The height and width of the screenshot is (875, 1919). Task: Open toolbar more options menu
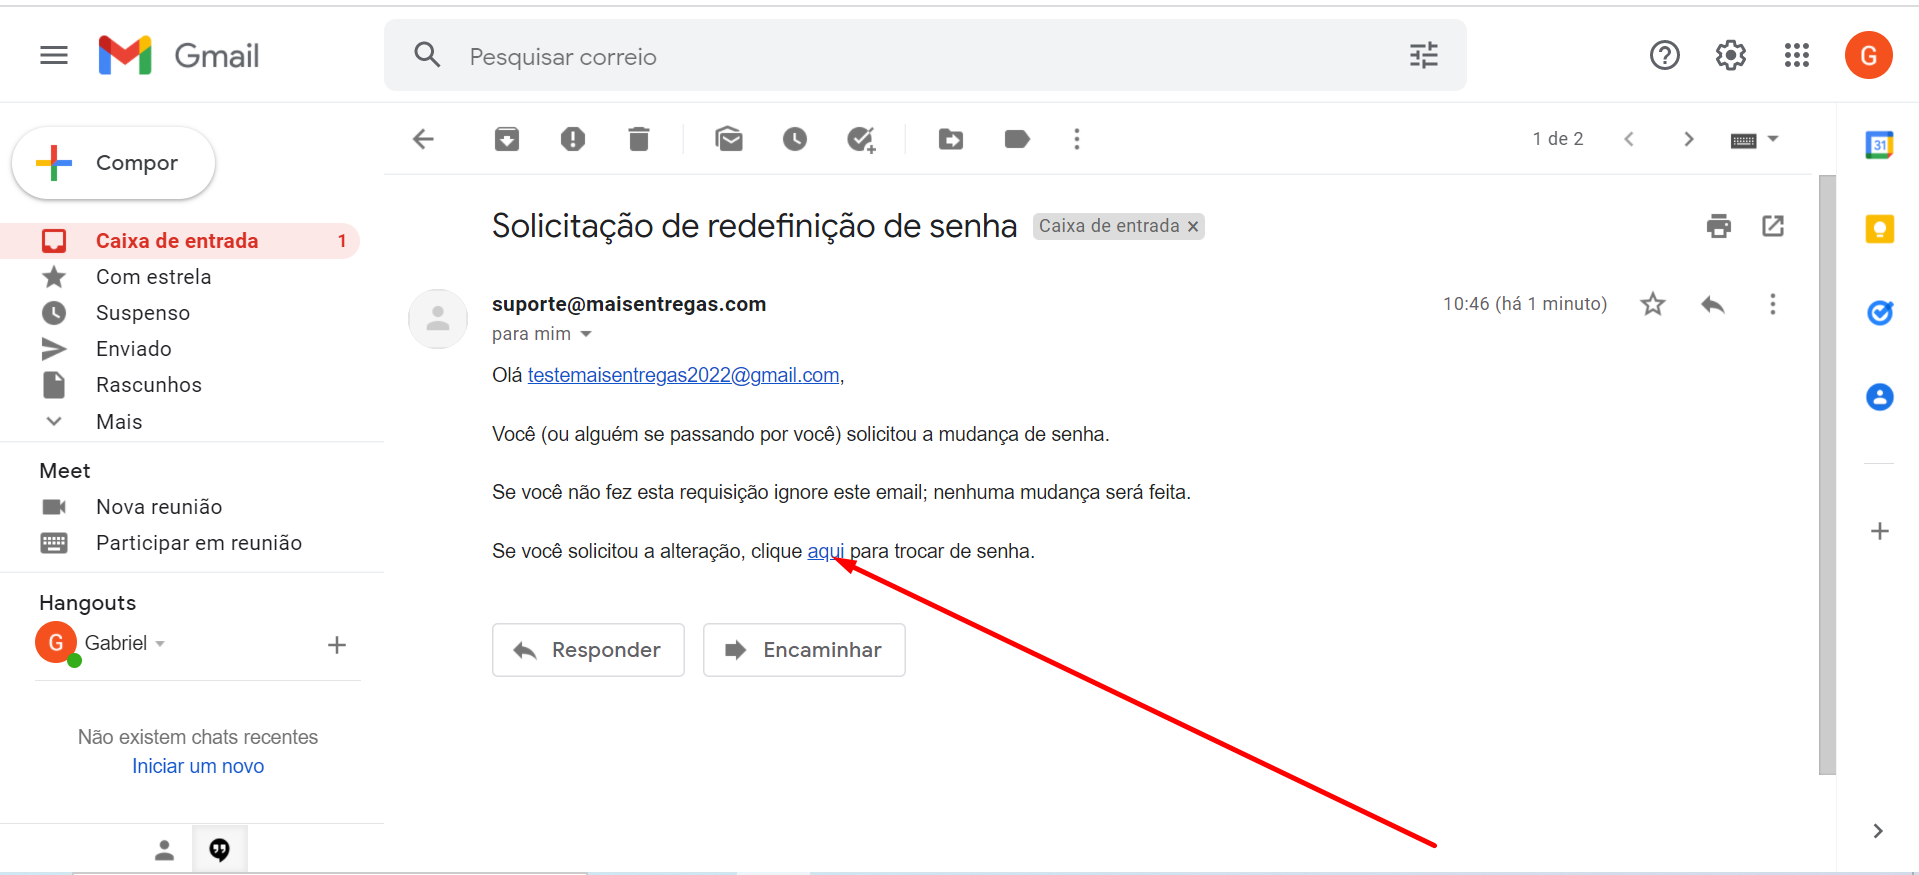[x=1077, y=139]
